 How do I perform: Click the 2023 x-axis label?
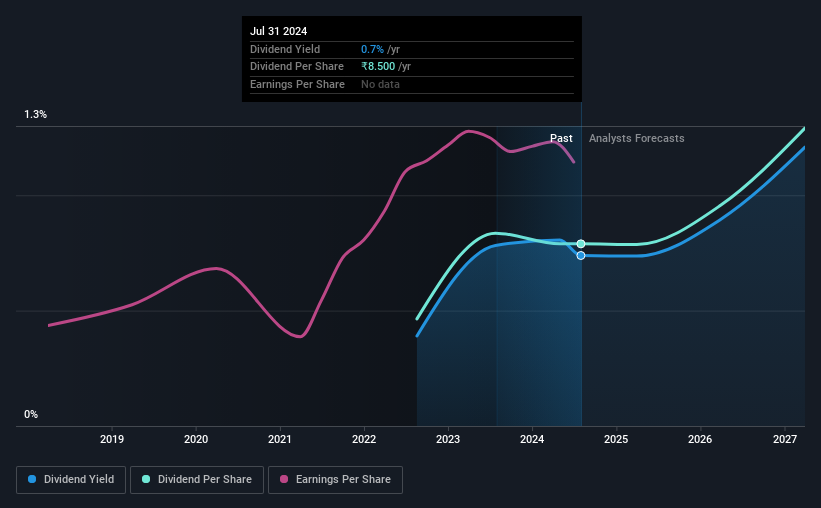[448, 439]
